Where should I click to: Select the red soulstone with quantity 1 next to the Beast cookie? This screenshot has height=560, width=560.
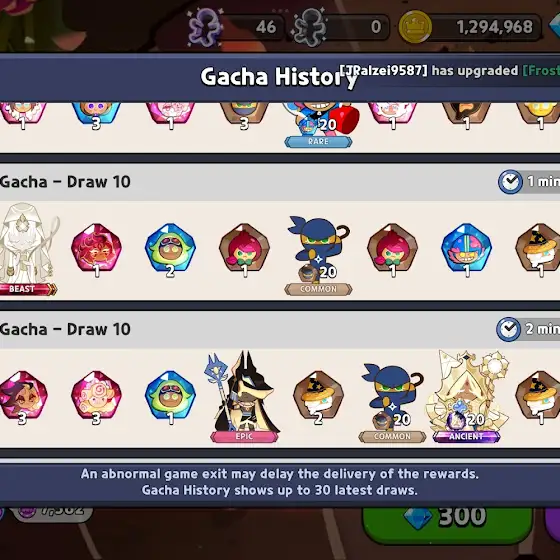[x=96, y=249]
